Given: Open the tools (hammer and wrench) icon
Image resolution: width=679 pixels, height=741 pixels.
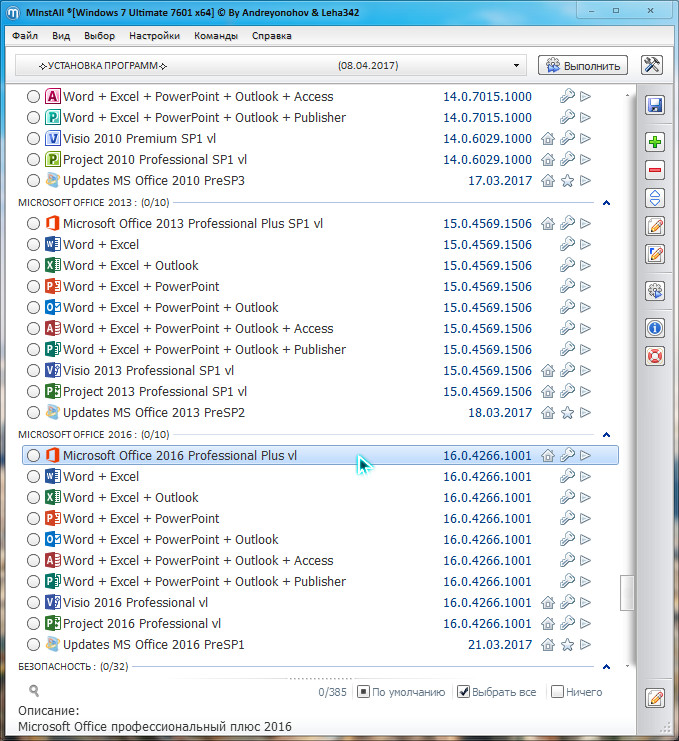Looking at the screenshot, I should 652,65.
